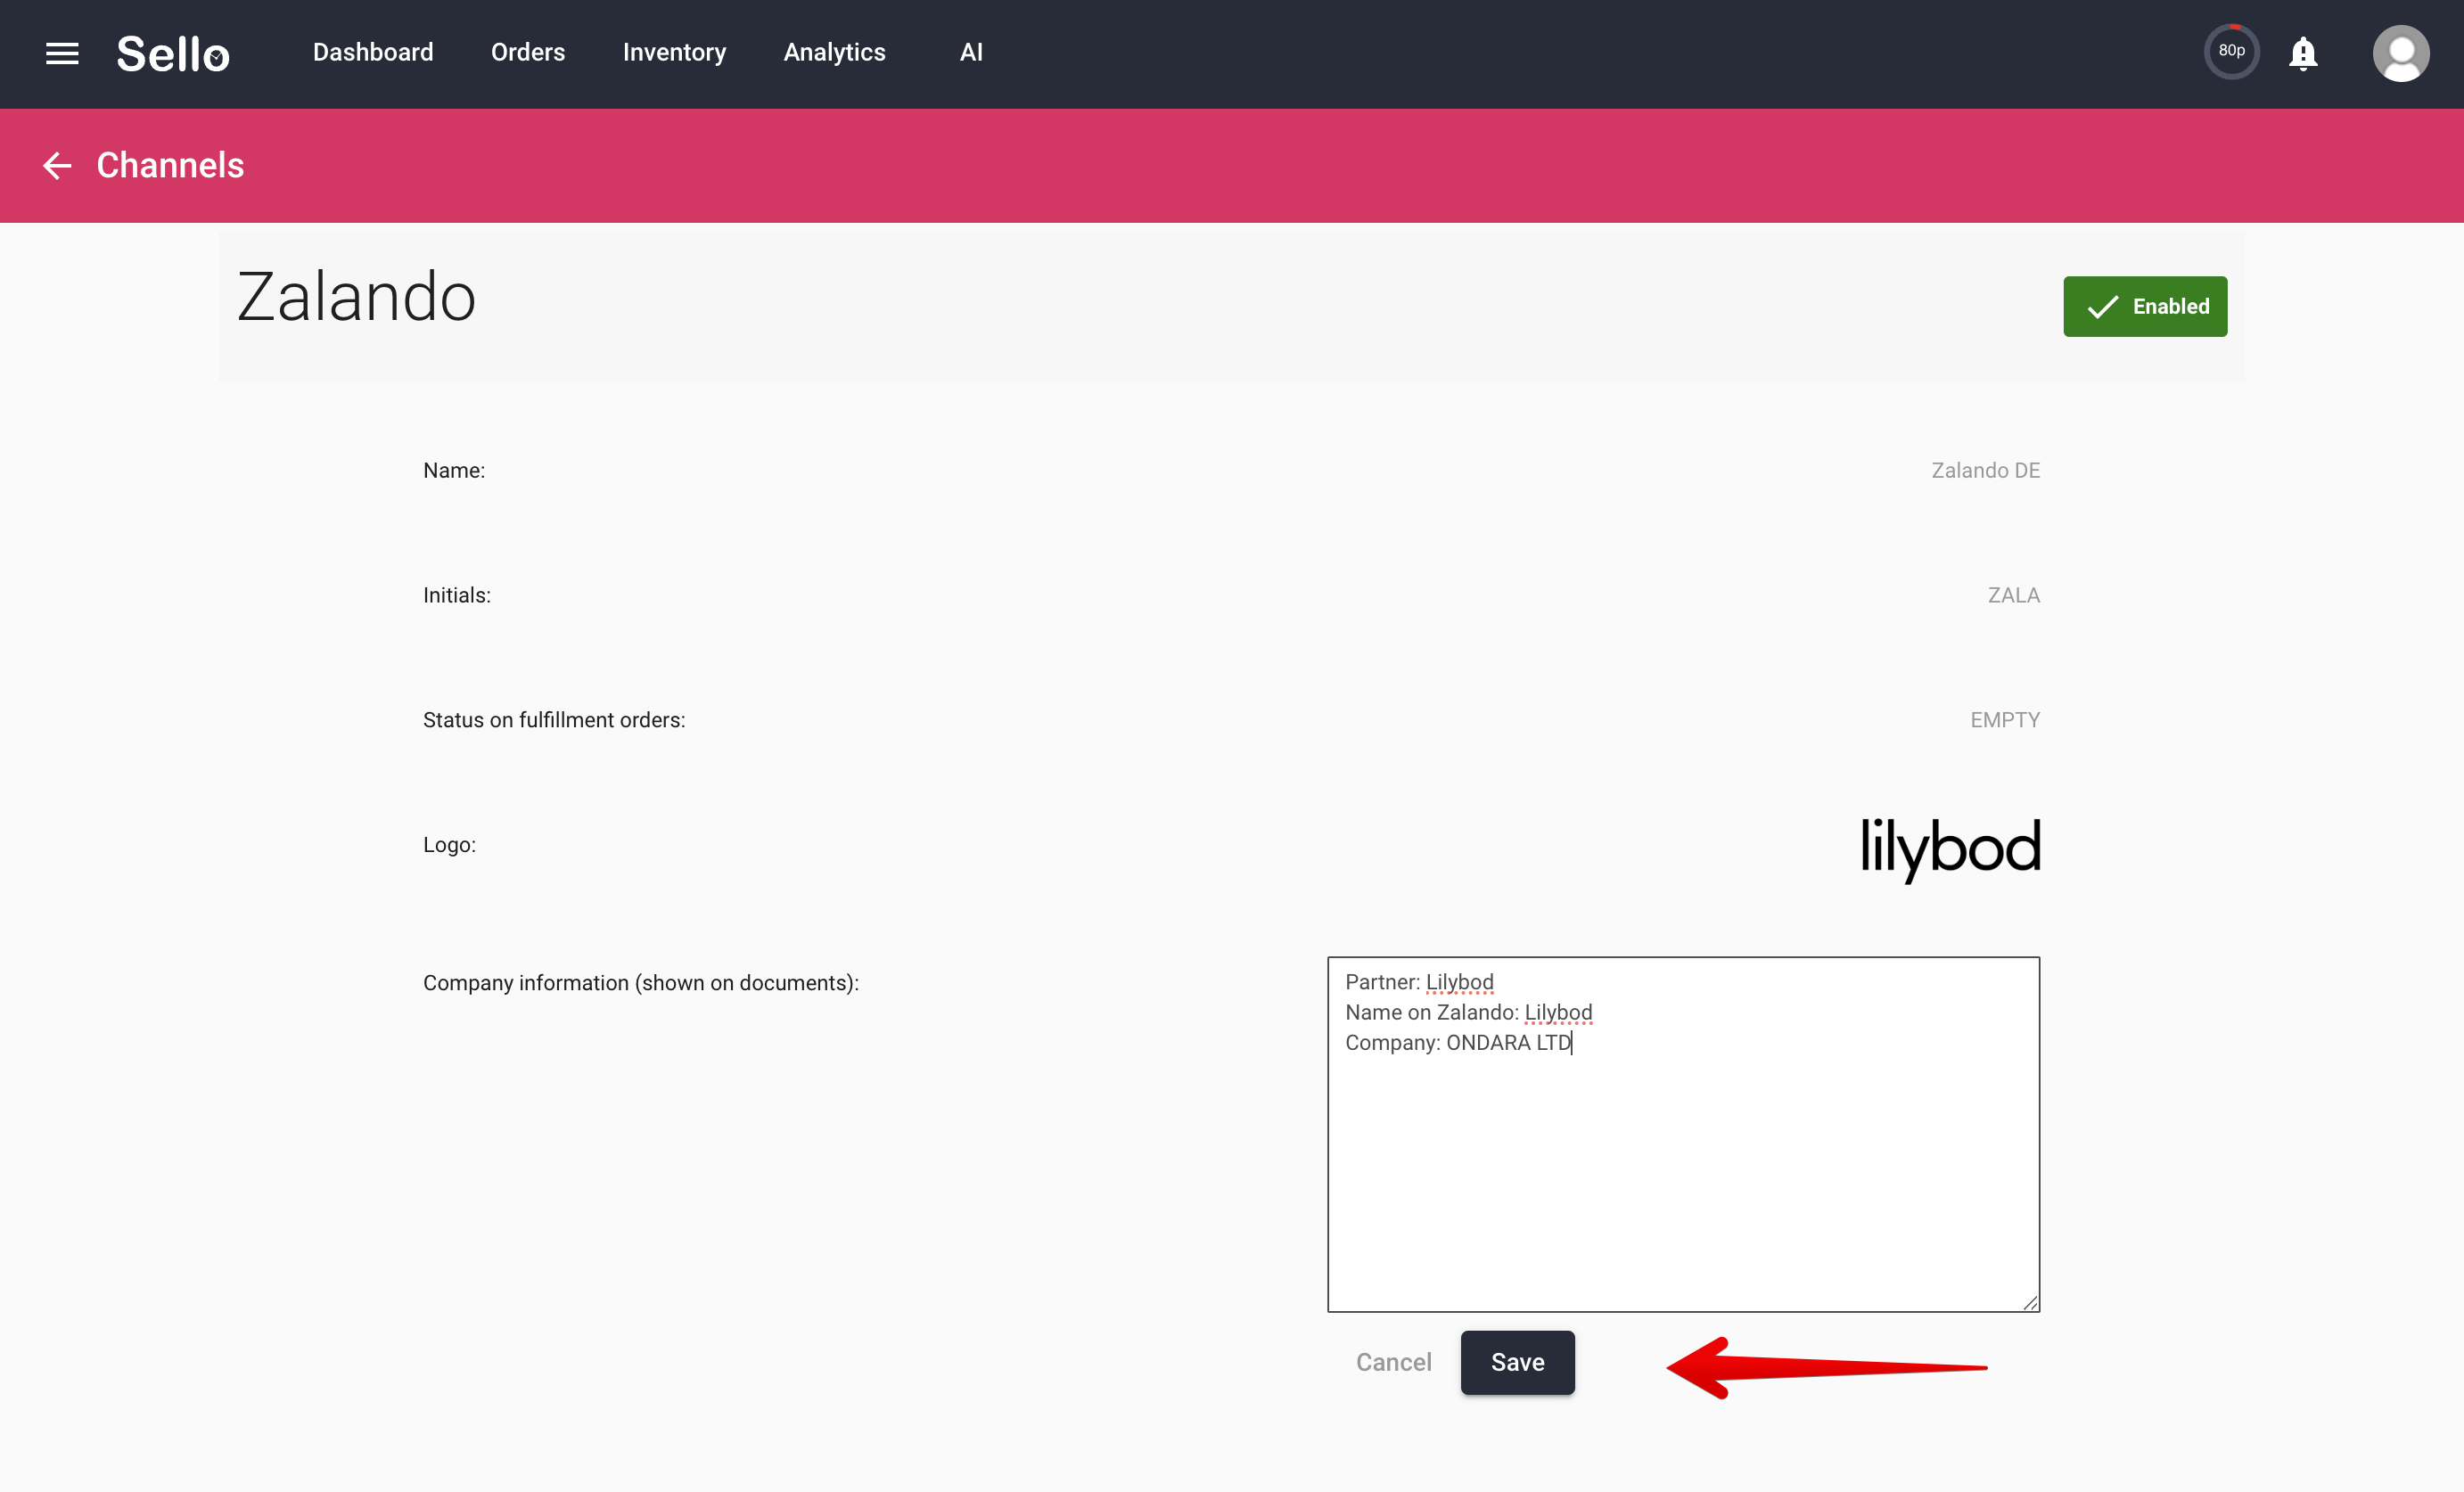Open the notifications bell

pyautogui.click(x=2303, y=53)
